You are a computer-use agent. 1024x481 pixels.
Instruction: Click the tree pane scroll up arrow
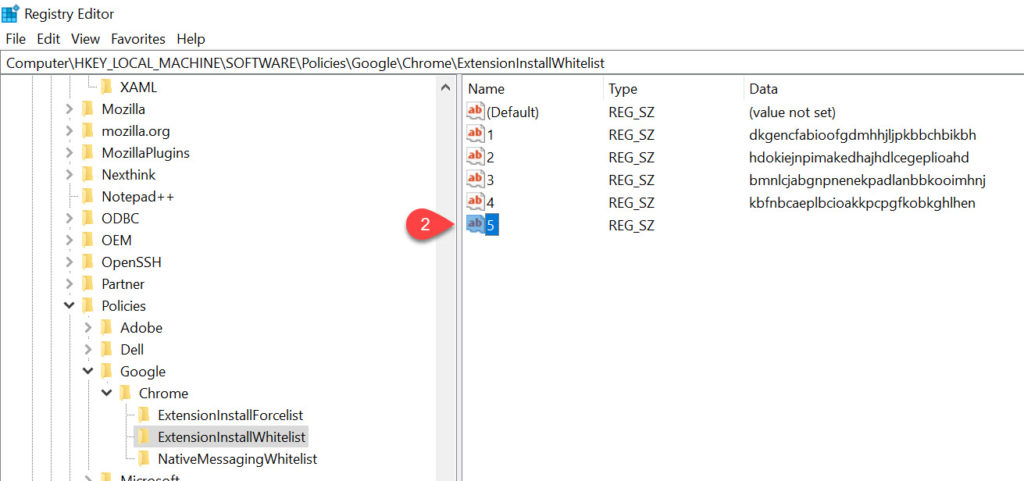pos(445,87)
